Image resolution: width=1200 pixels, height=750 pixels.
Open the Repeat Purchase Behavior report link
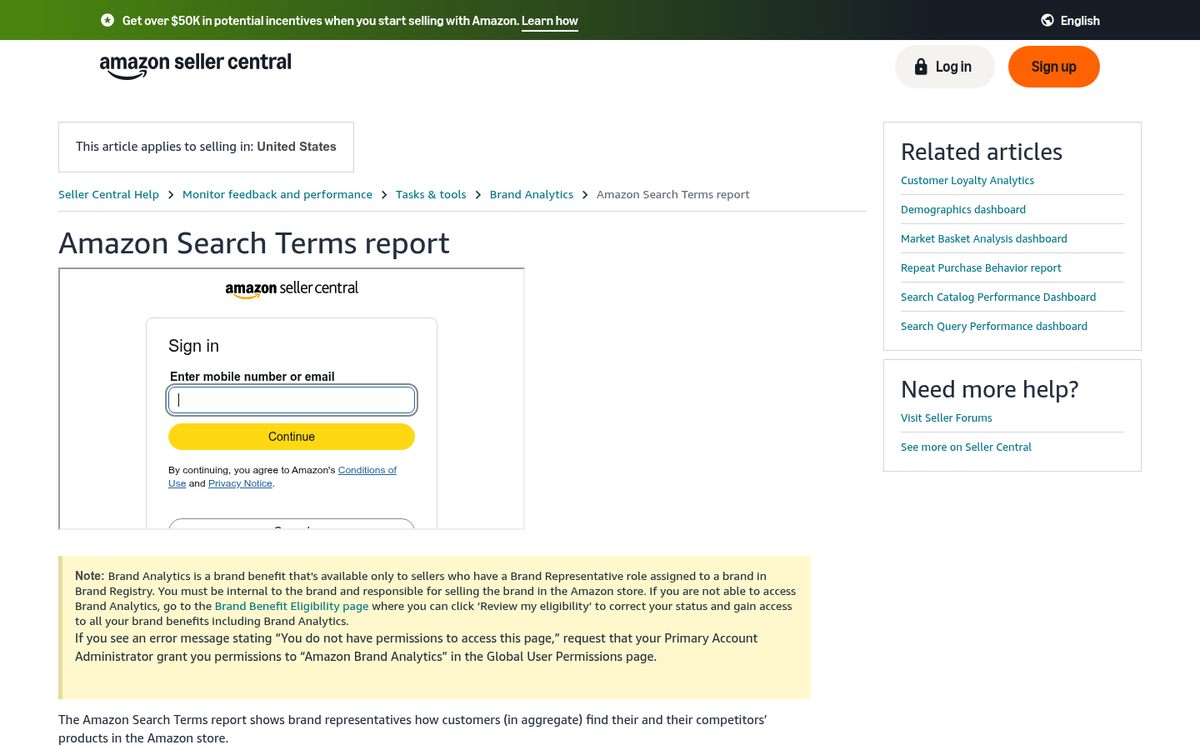(x=980, y=267)
